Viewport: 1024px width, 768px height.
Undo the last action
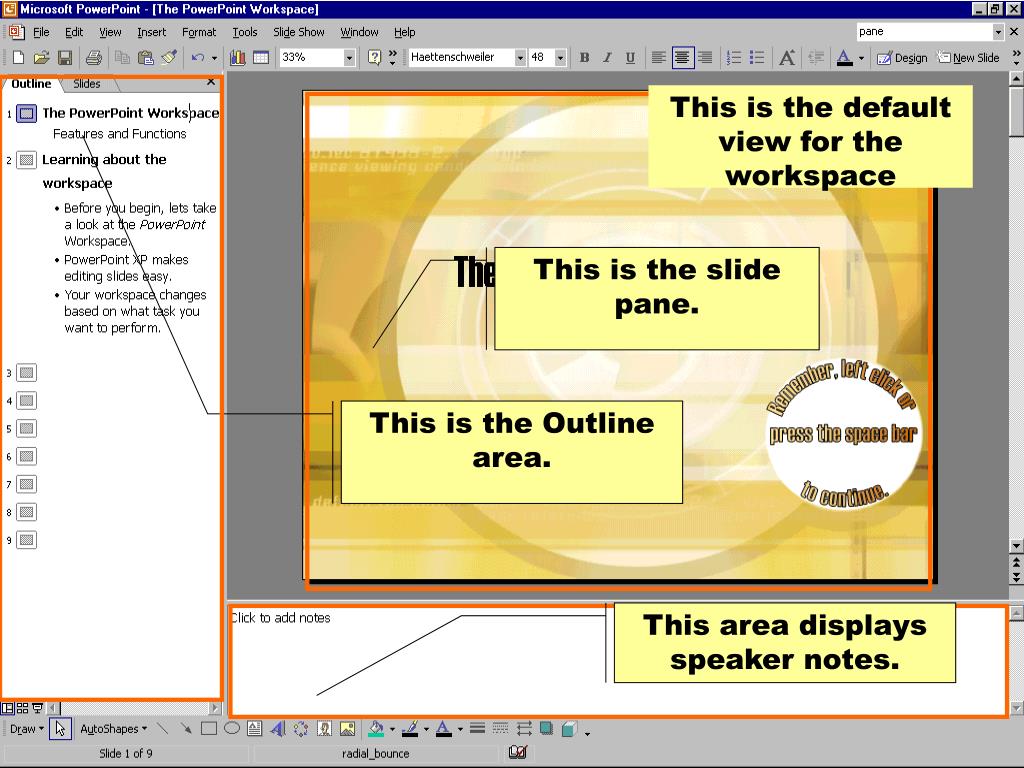pyautogui.click(x=197, y=57)
